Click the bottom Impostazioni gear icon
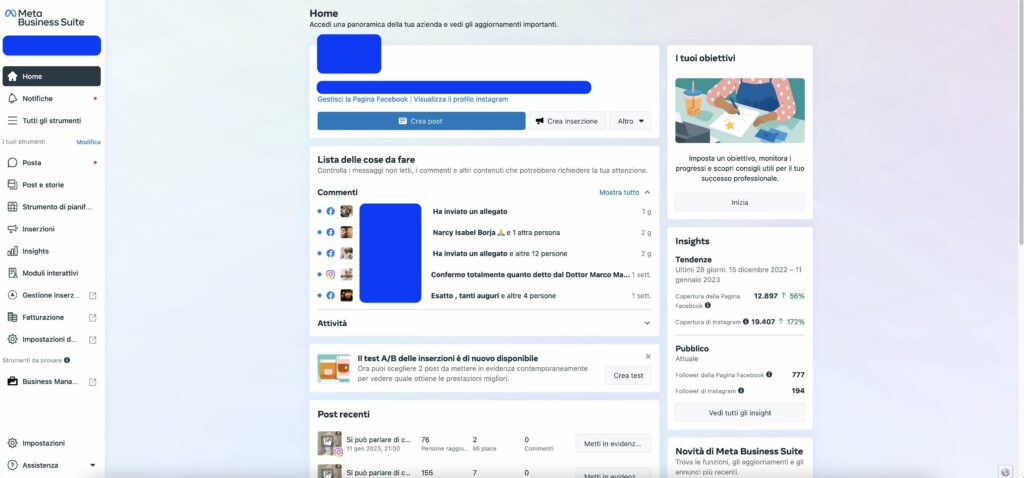The image size is (1024, 478). pyautogui.click(x=12, y=443)
